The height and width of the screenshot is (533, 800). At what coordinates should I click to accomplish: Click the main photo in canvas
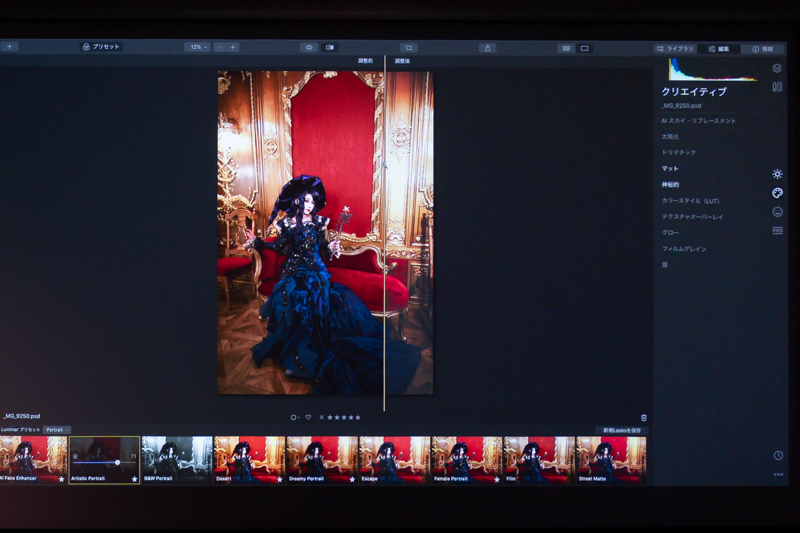pyautogui.click(x=326, y=233)
